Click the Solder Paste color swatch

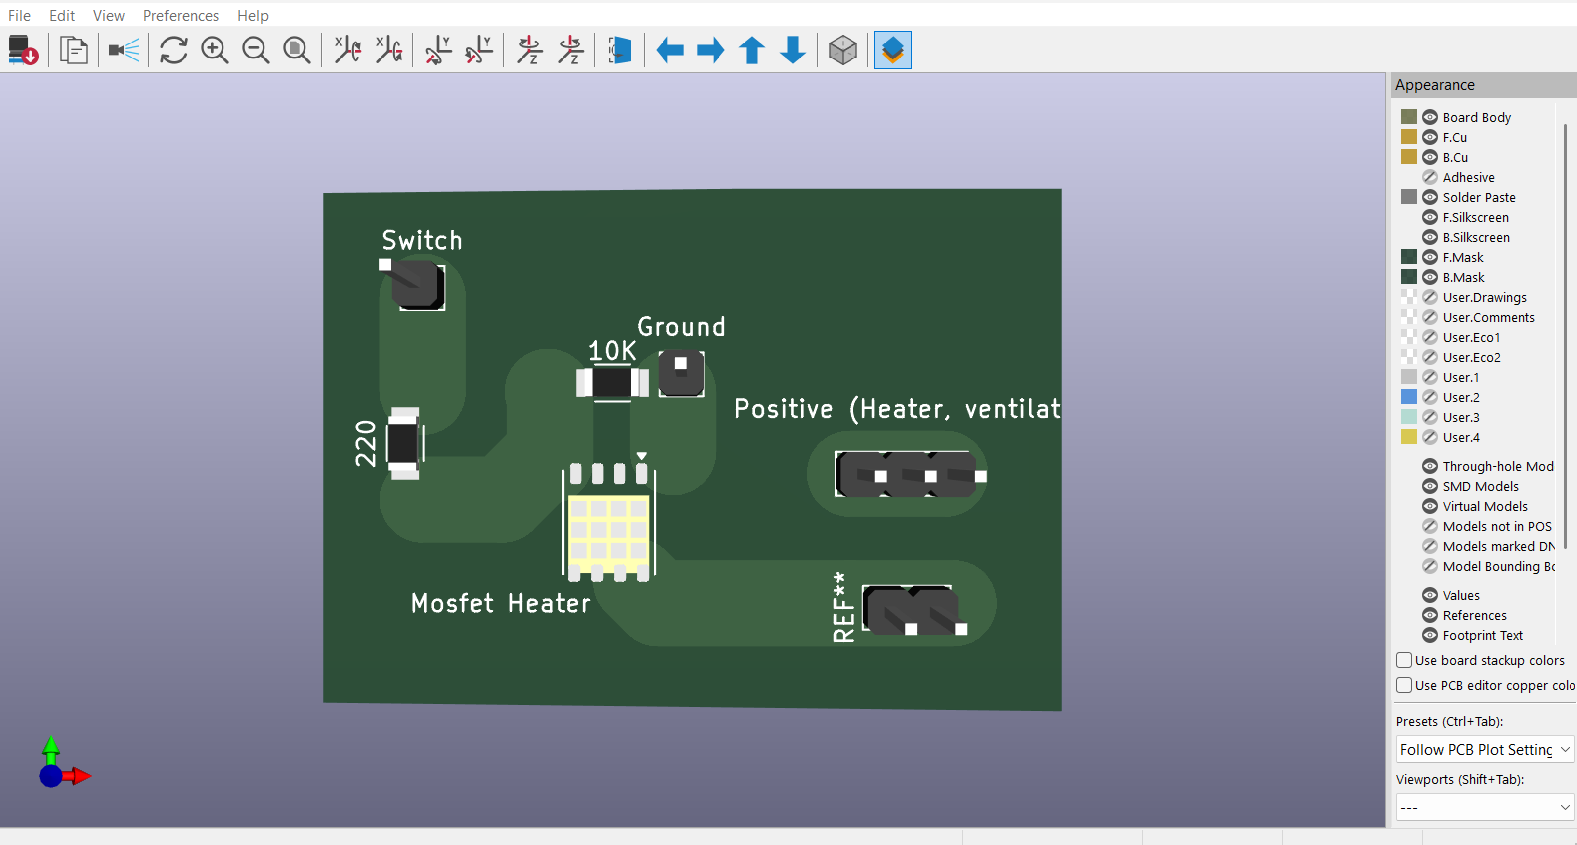coord(1409,197)
